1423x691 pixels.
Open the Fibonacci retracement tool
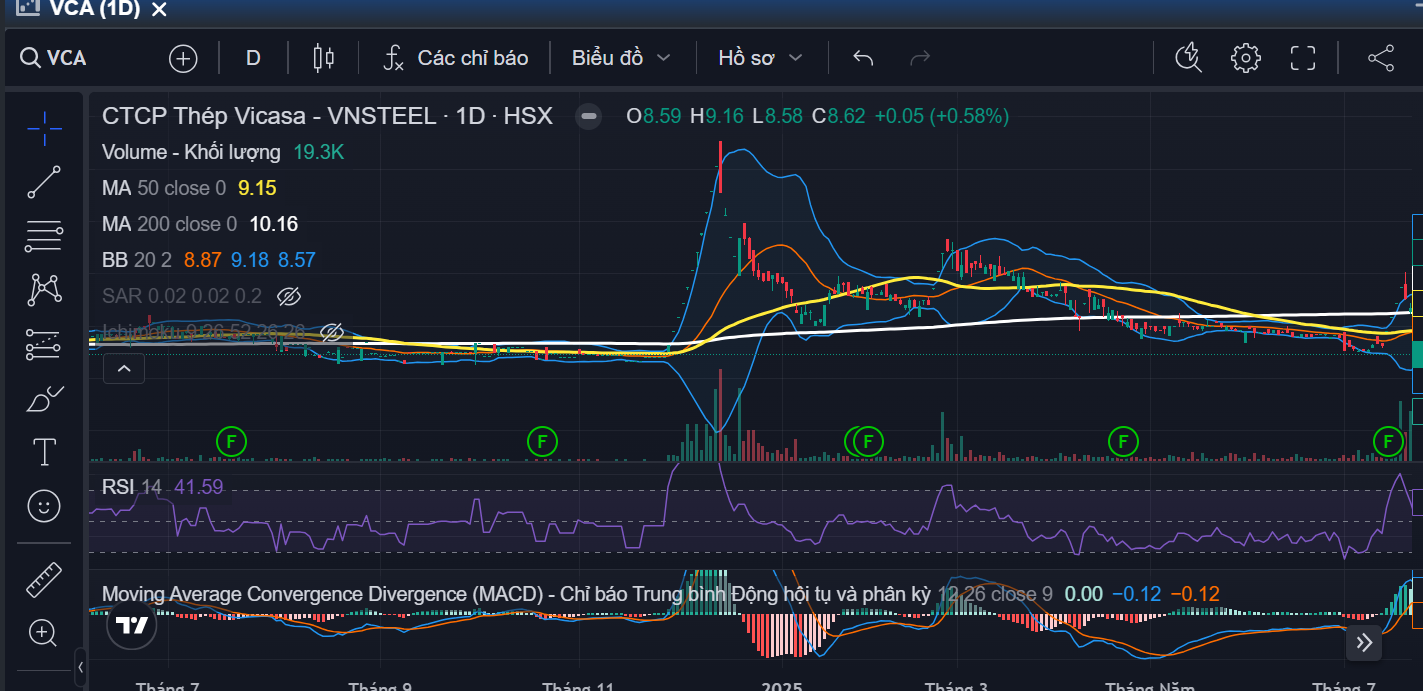[44, 236]
